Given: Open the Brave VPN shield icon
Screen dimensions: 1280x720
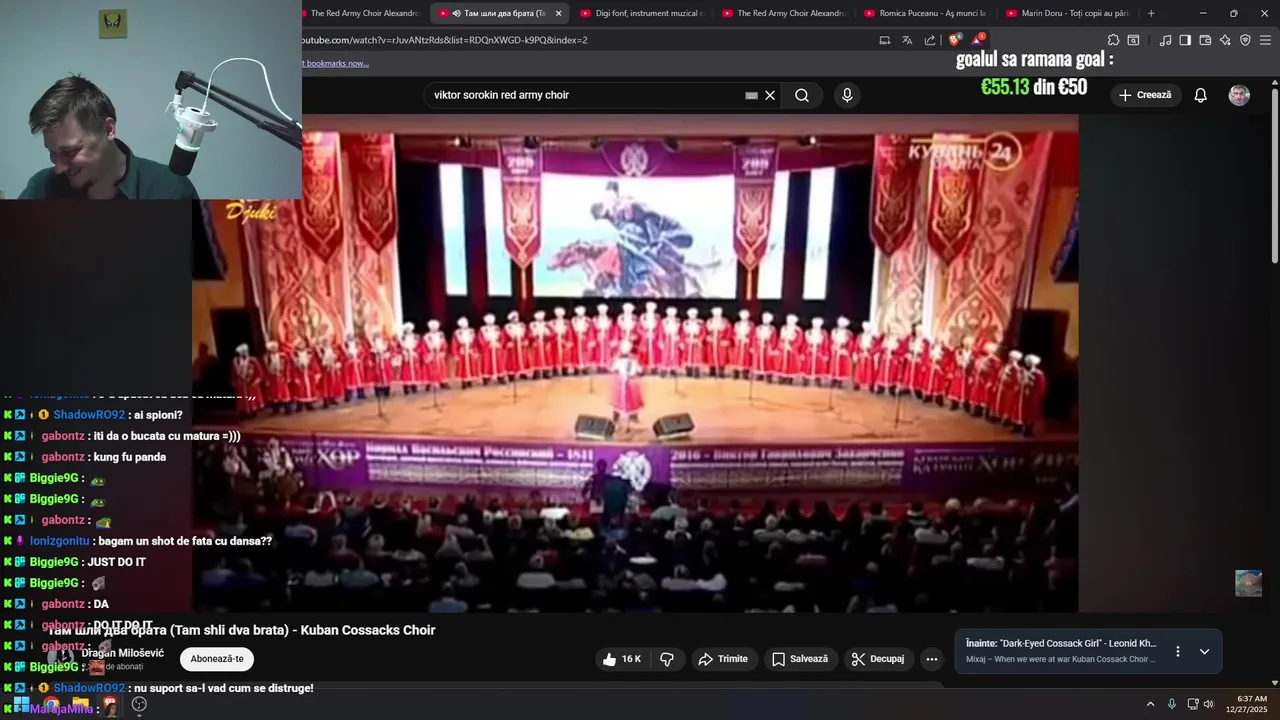Looking at the screenshot, I should pos(1245,40).
